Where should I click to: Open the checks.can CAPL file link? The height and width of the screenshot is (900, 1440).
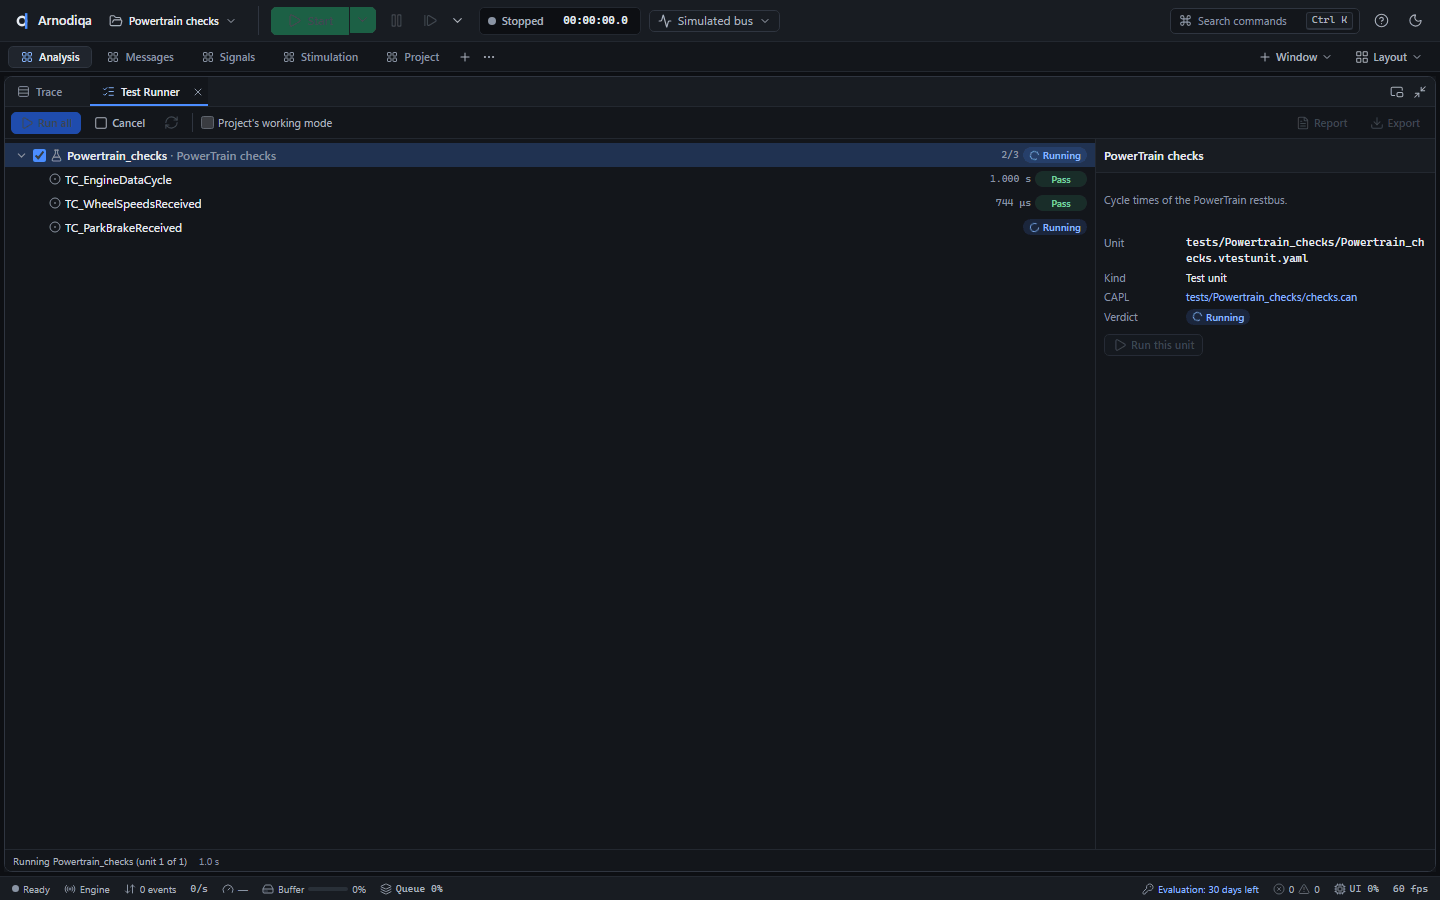pyautogui.click(x=1271, y=297)
